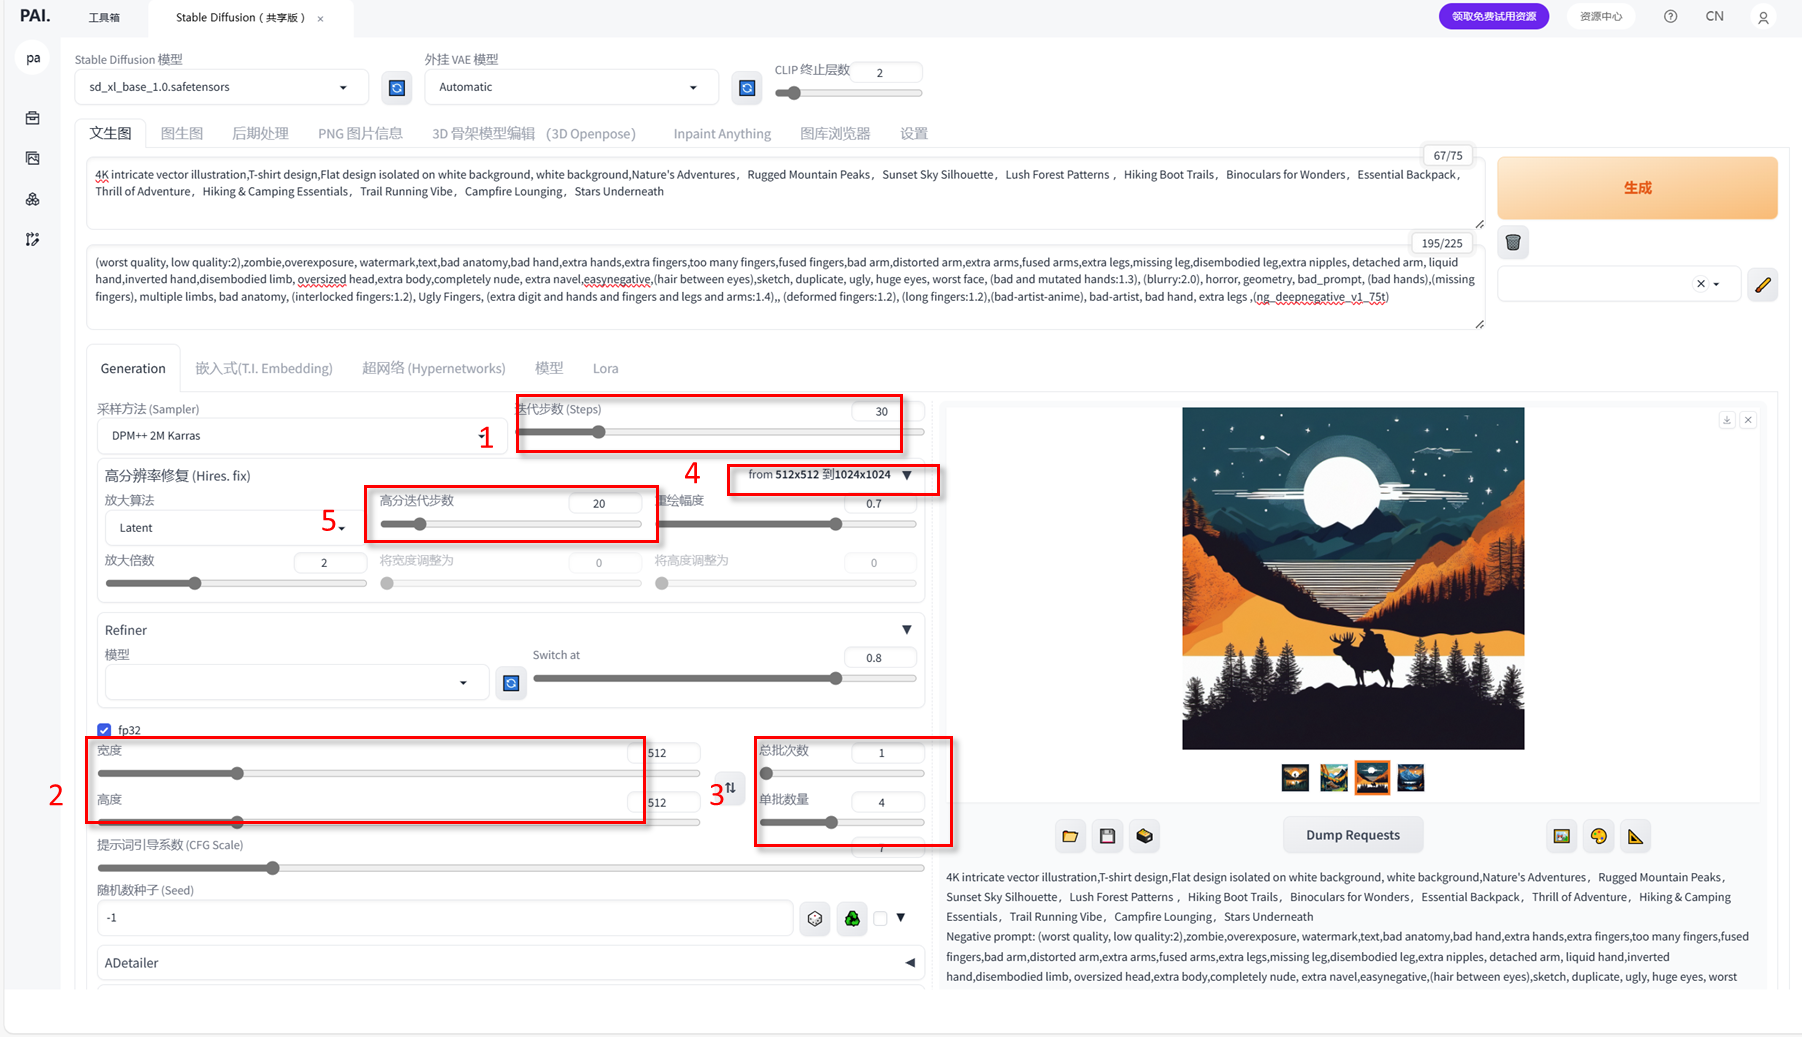Viewport: 1802px width, 1037px height.
Task: Open the Refiner model dropdown
Action: [x=297, y=683]
